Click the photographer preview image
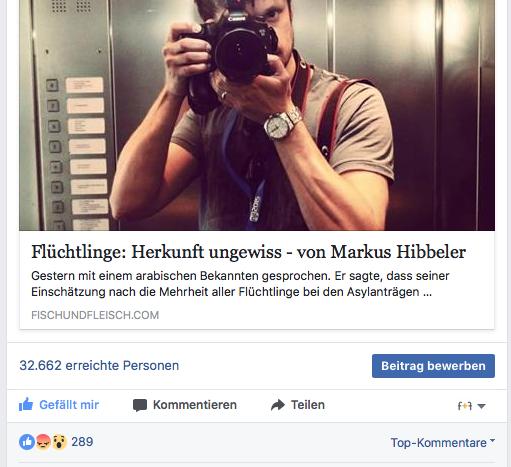The height and width of the screenshot is (467, 511). coord(257,115)
